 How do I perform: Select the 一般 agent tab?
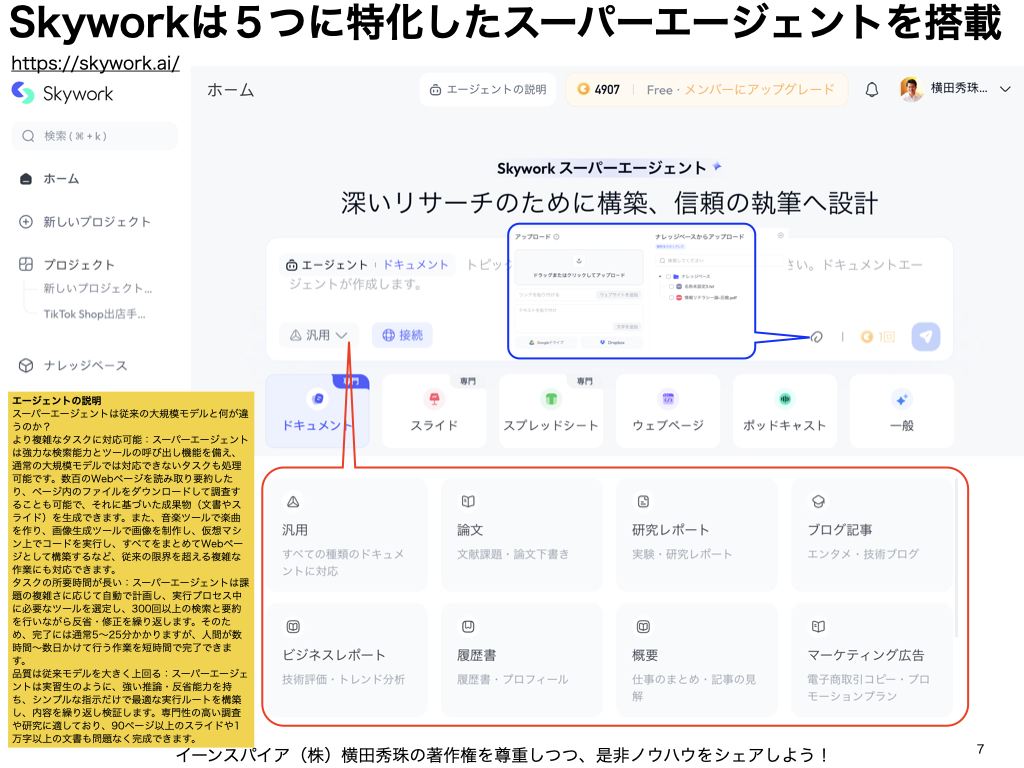[902, 411]
